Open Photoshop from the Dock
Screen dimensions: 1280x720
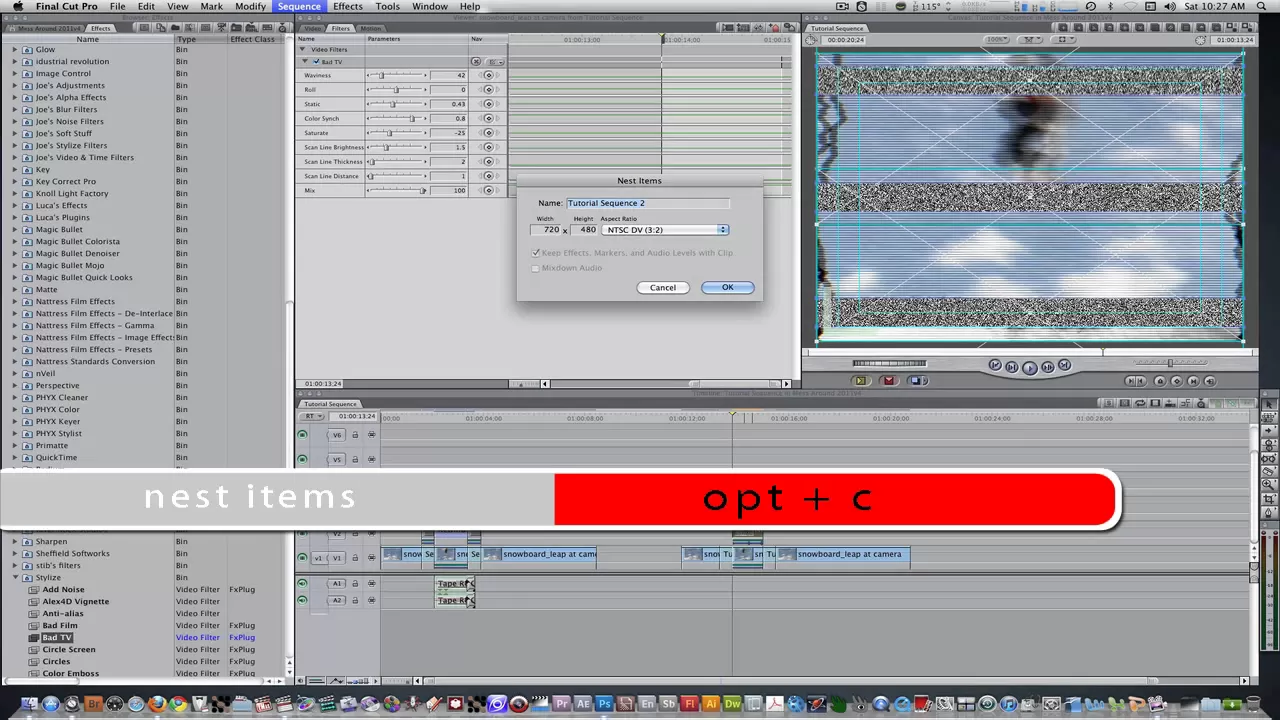pyautogui.click(x=606, y=705)
